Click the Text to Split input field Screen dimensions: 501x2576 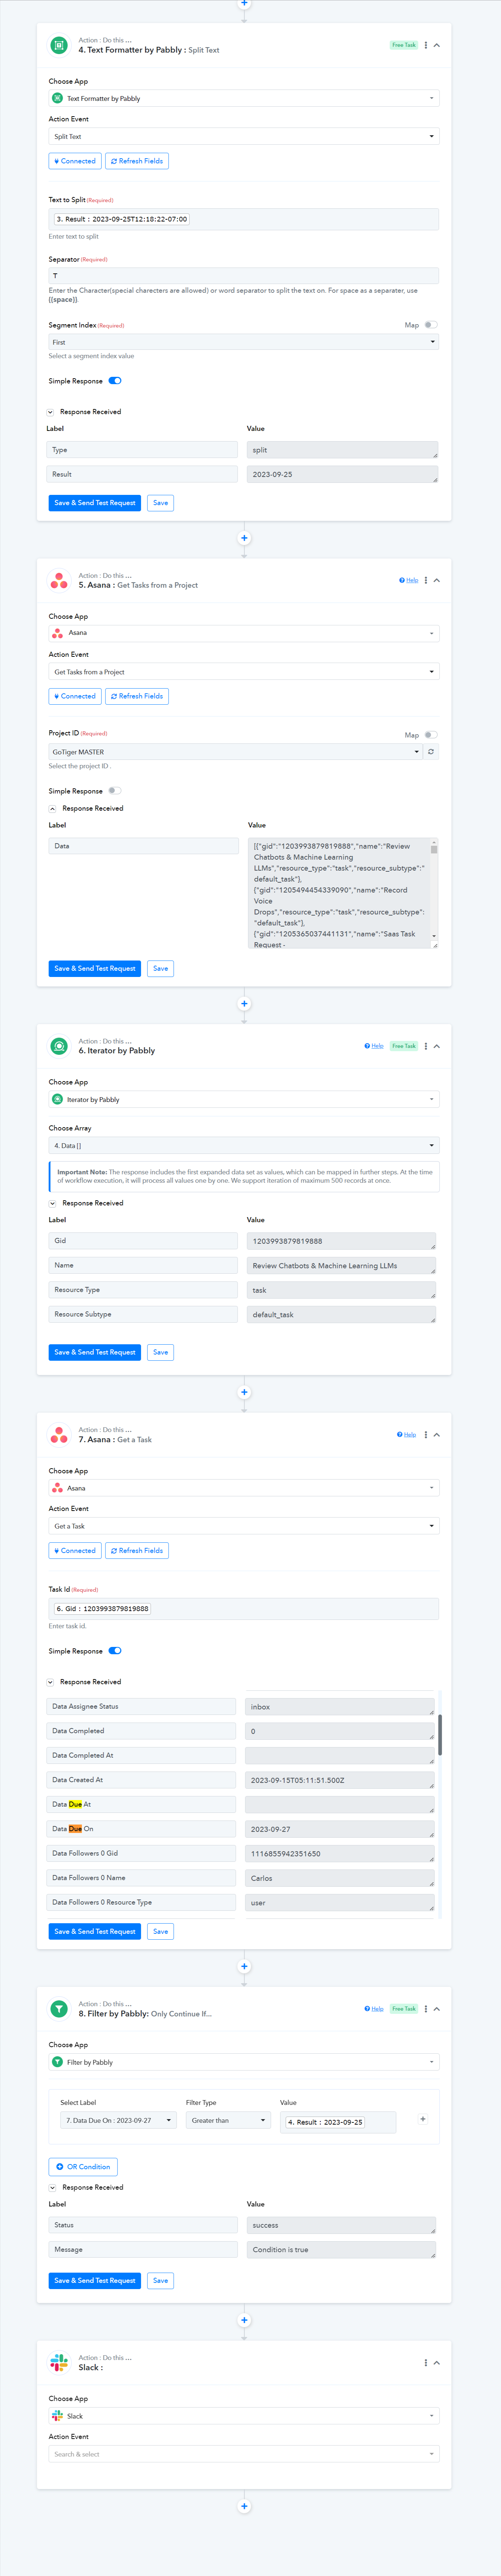tap(244, 219)
